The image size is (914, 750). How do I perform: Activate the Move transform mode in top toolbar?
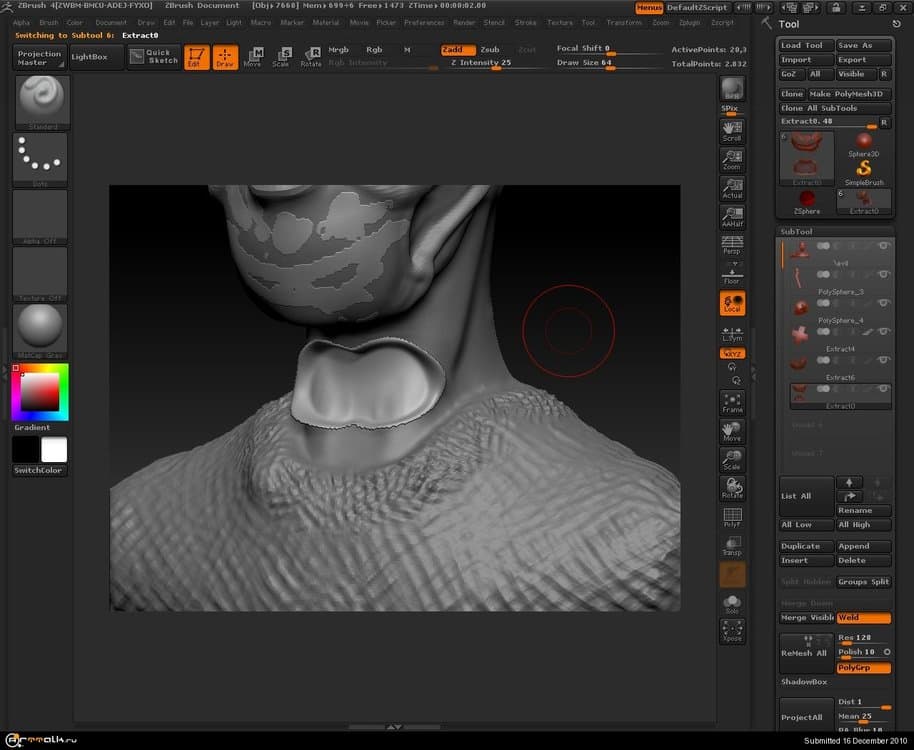[255, 56]
